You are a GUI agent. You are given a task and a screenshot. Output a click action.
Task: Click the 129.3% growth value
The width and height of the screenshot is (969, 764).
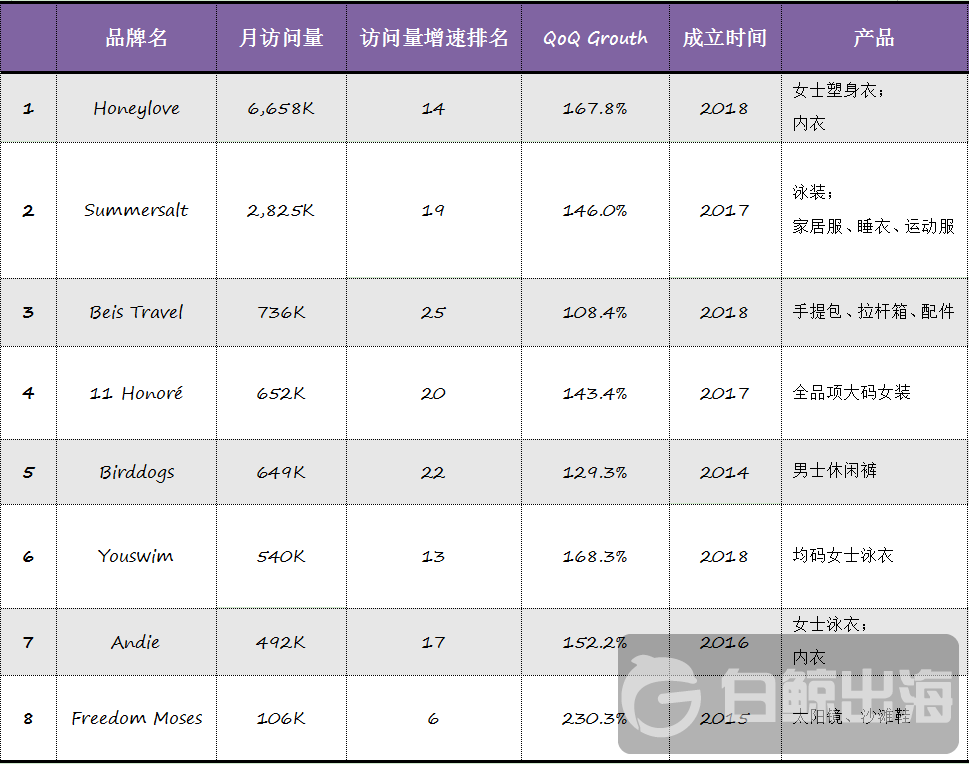point(595,472)
